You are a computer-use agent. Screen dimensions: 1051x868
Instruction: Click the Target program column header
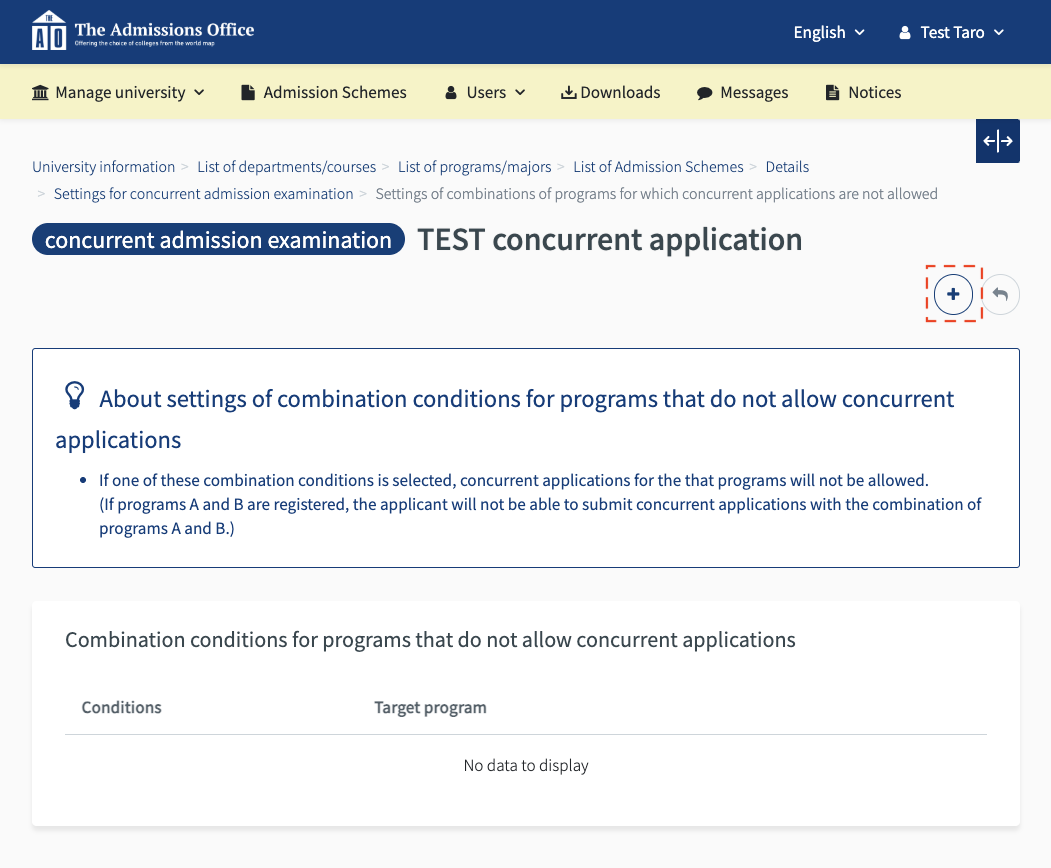pos(430,707)
